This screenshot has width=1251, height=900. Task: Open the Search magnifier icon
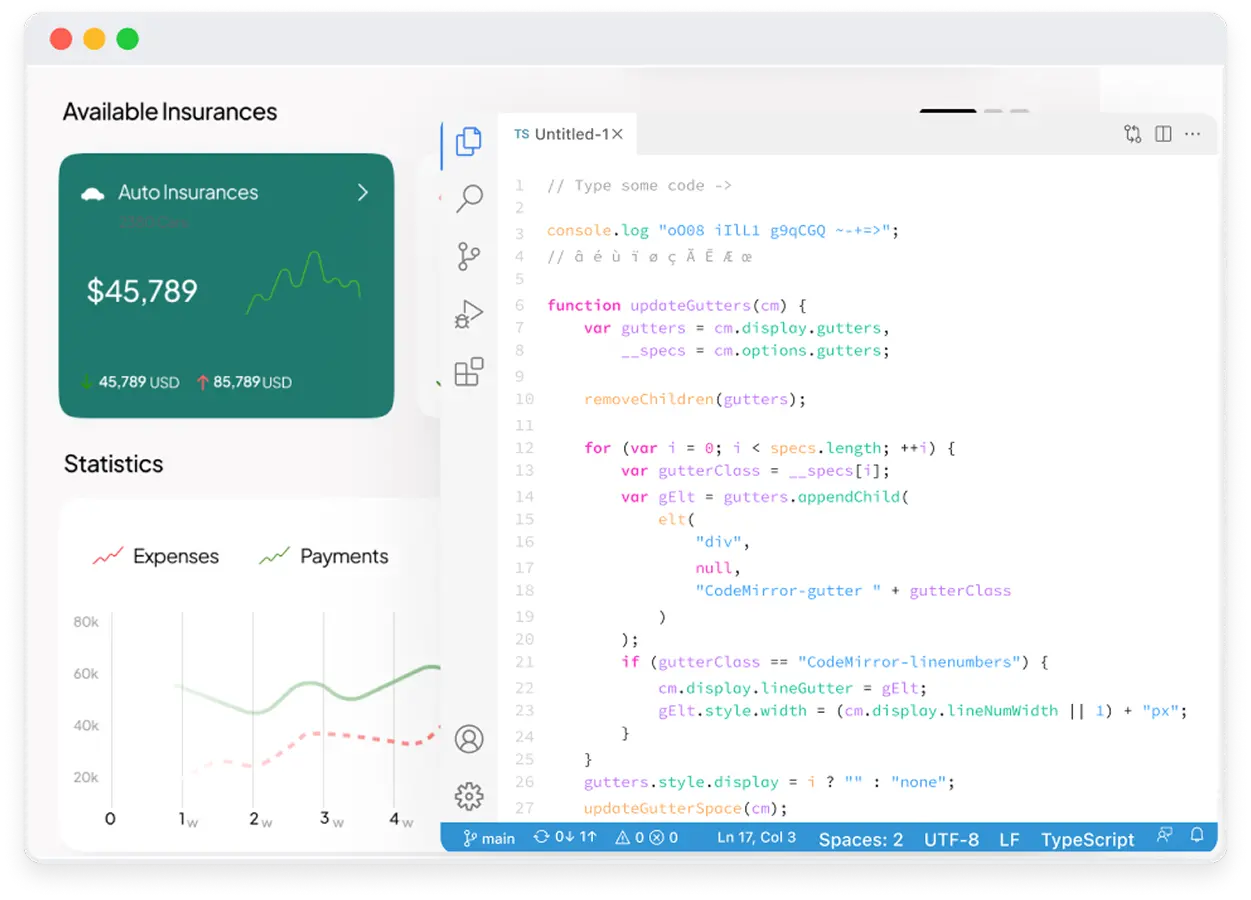(x=469, y=199)
